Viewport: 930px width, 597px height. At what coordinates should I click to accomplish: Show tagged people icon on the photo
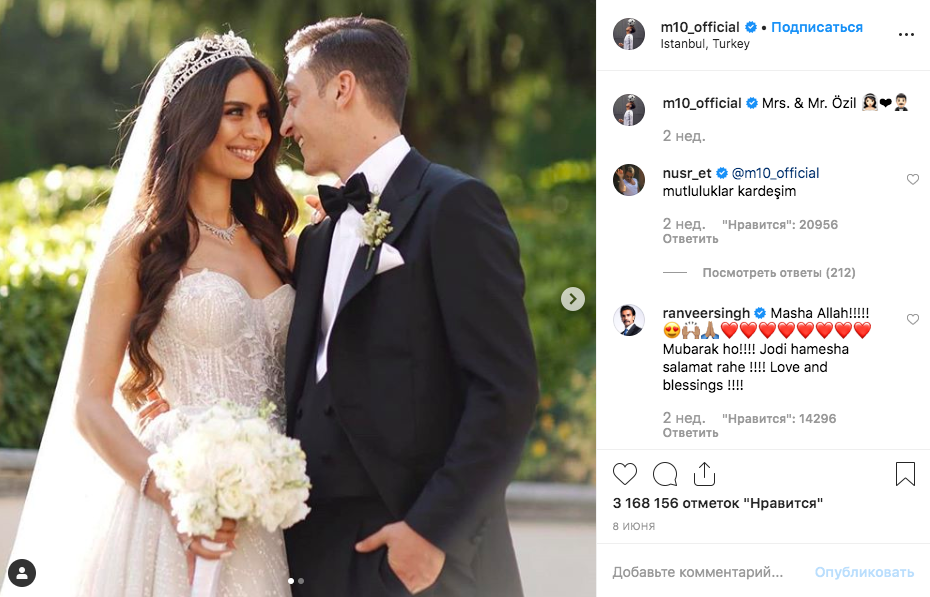pyautogui.click(x=22, y=573)
